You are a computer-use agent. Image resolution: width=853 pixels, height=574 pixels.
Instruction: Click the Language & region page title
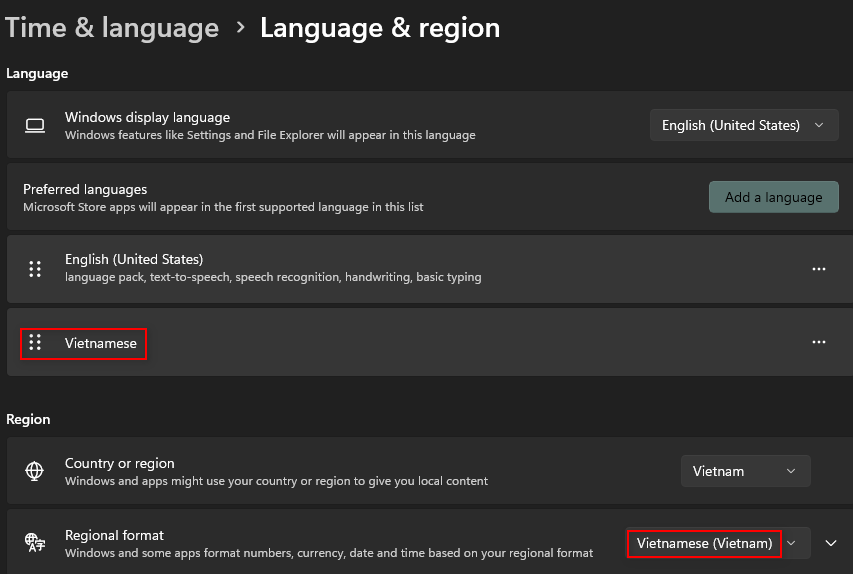[380, 28]
